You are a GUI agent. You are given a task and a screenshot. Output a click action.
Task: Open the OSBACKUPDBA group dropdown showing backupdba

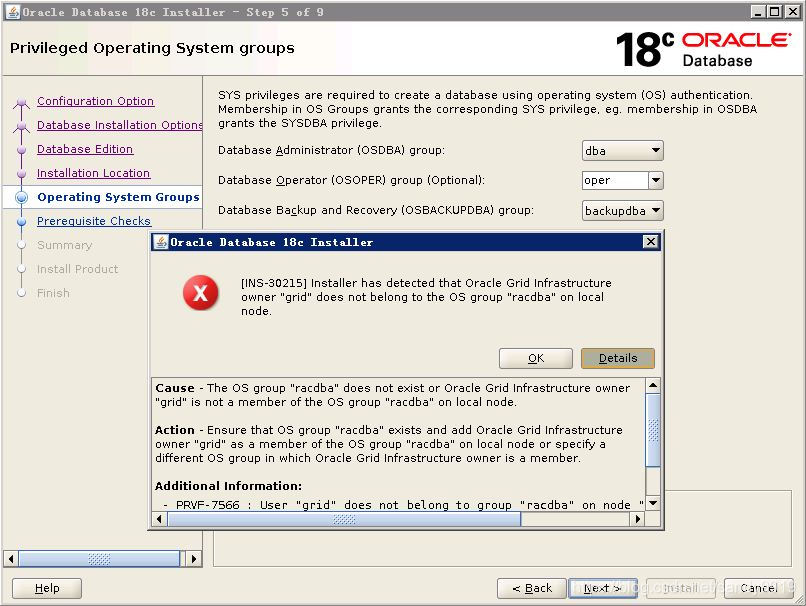pos(622,210)
